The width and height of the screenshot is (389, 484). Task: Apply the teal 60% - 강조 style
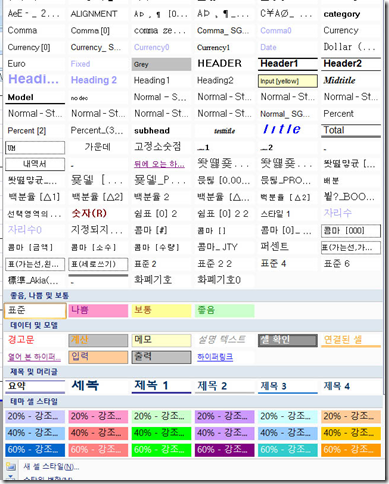coord(288,450)
